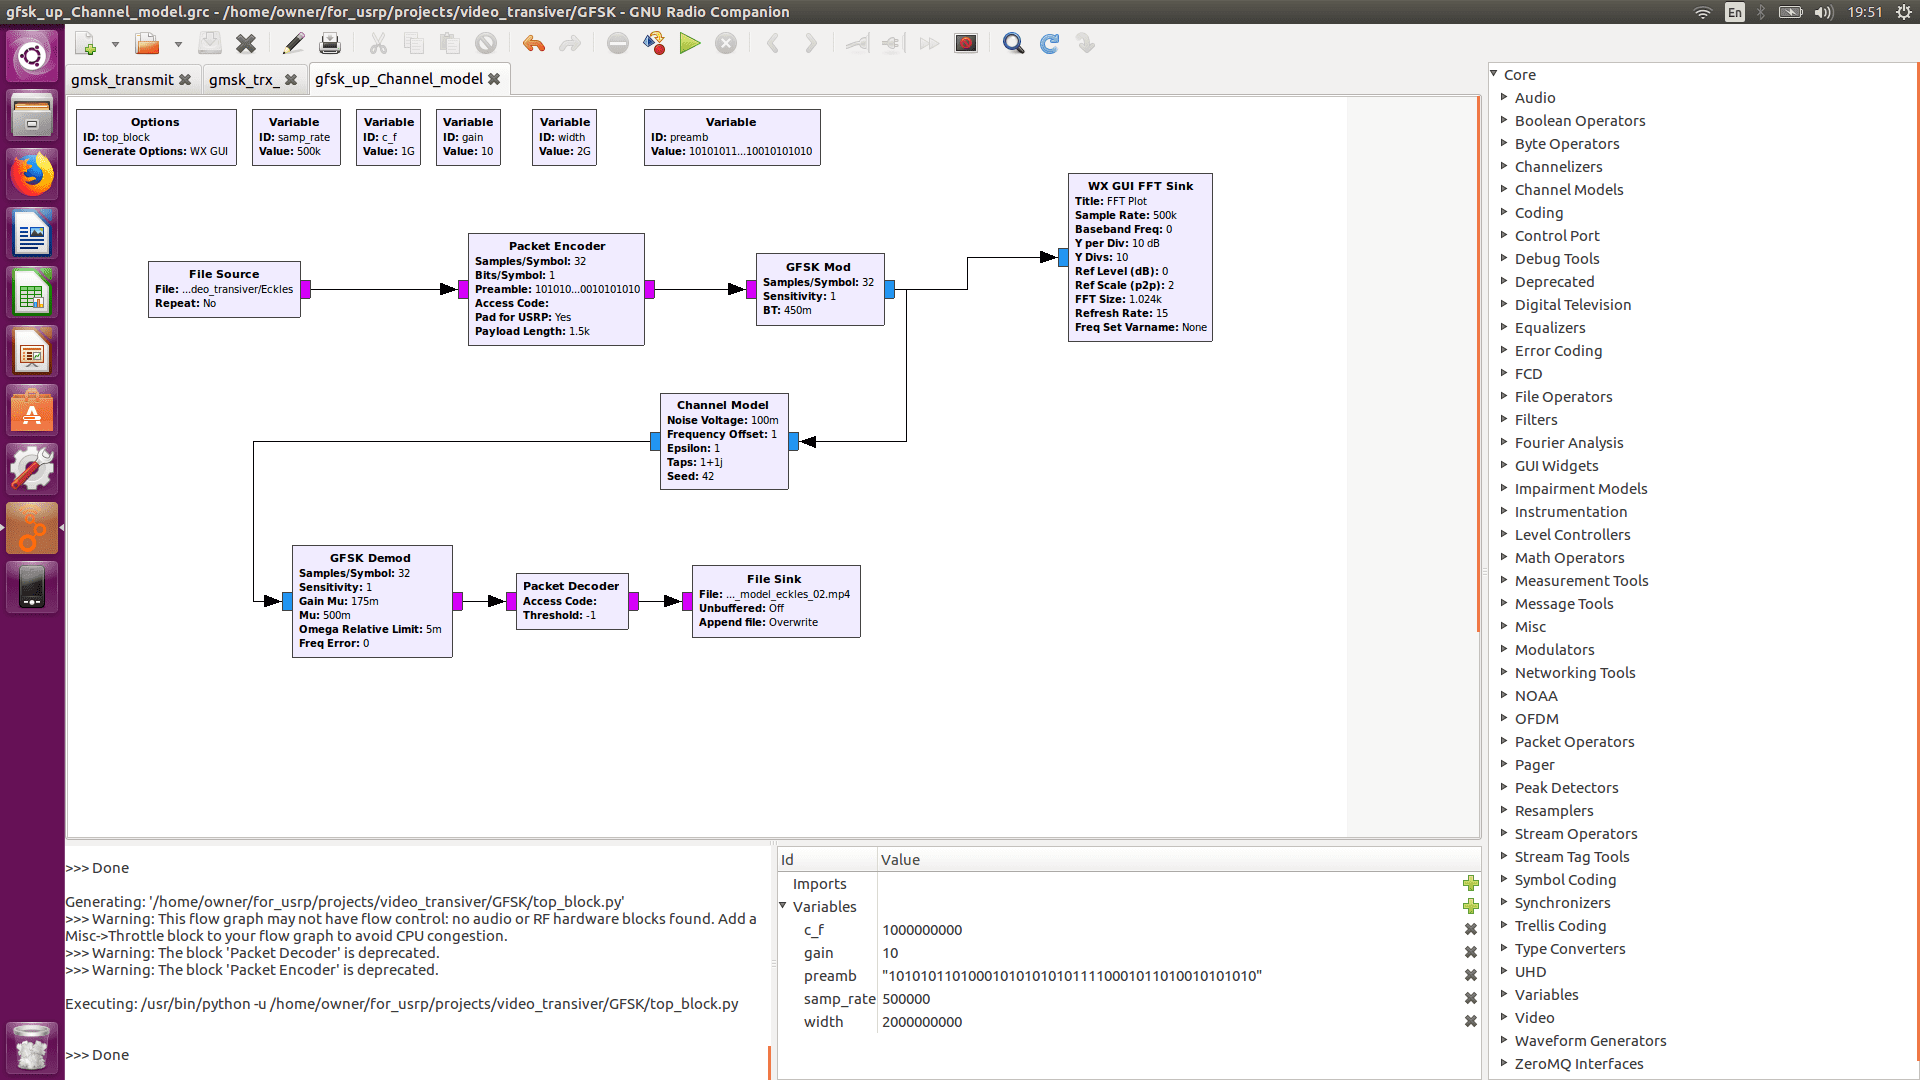
Task: Bypass the selected block
Action: tap(929, 44)
